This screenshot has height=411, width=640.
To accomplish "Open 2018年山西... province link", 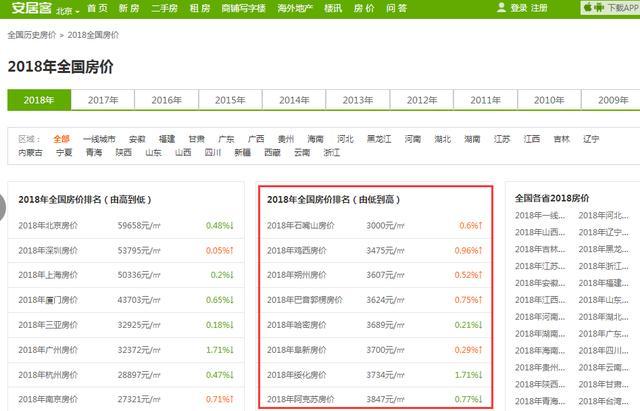I will click(x=540, y=232).
